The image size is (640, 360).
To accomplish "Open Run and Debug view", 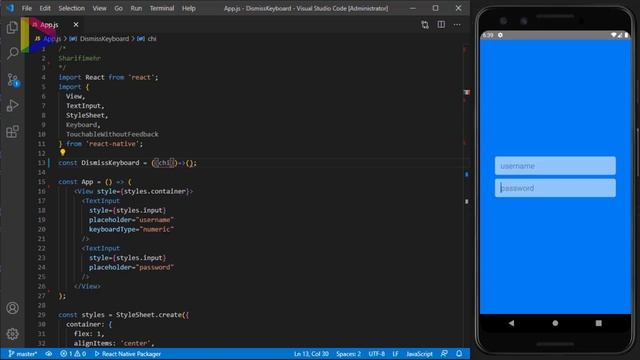I will coord(12,105).
